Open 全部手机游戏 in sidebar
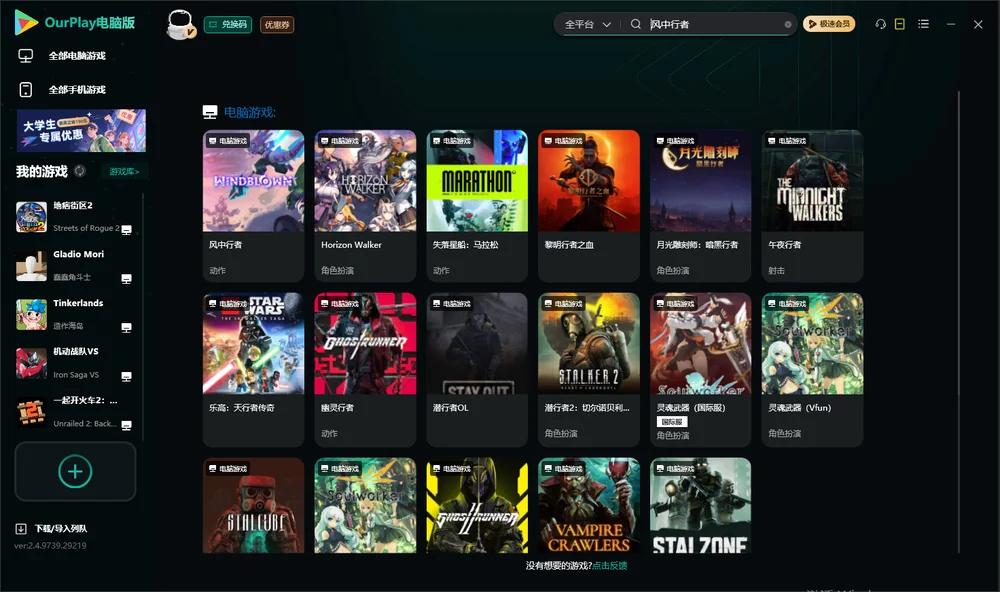Viewport: 1000px width, 592px height. point(78,90)
